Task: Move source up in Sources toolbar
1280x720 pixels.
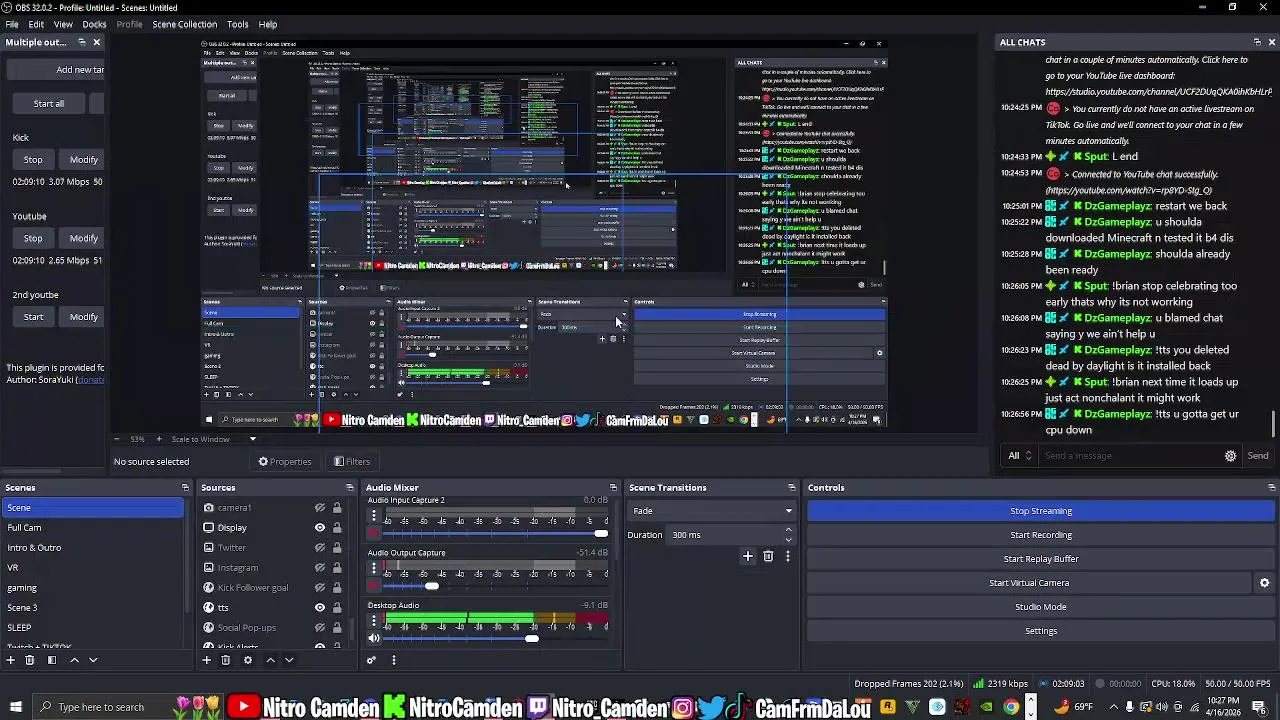Action: 270,660
